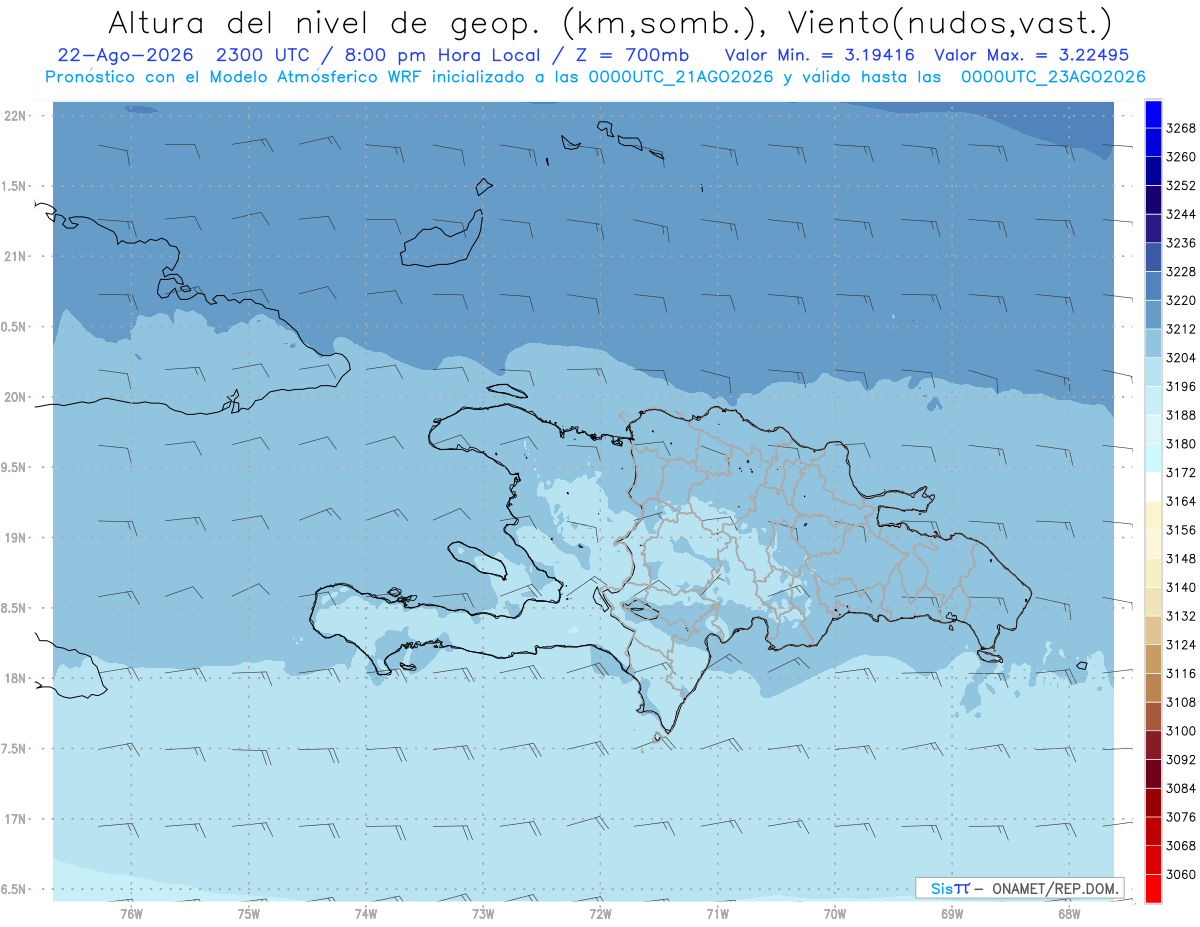Viewport: 1200px width, 927px height.
Task: Click the '68W' longitude label
Action: click(1068, 913)
